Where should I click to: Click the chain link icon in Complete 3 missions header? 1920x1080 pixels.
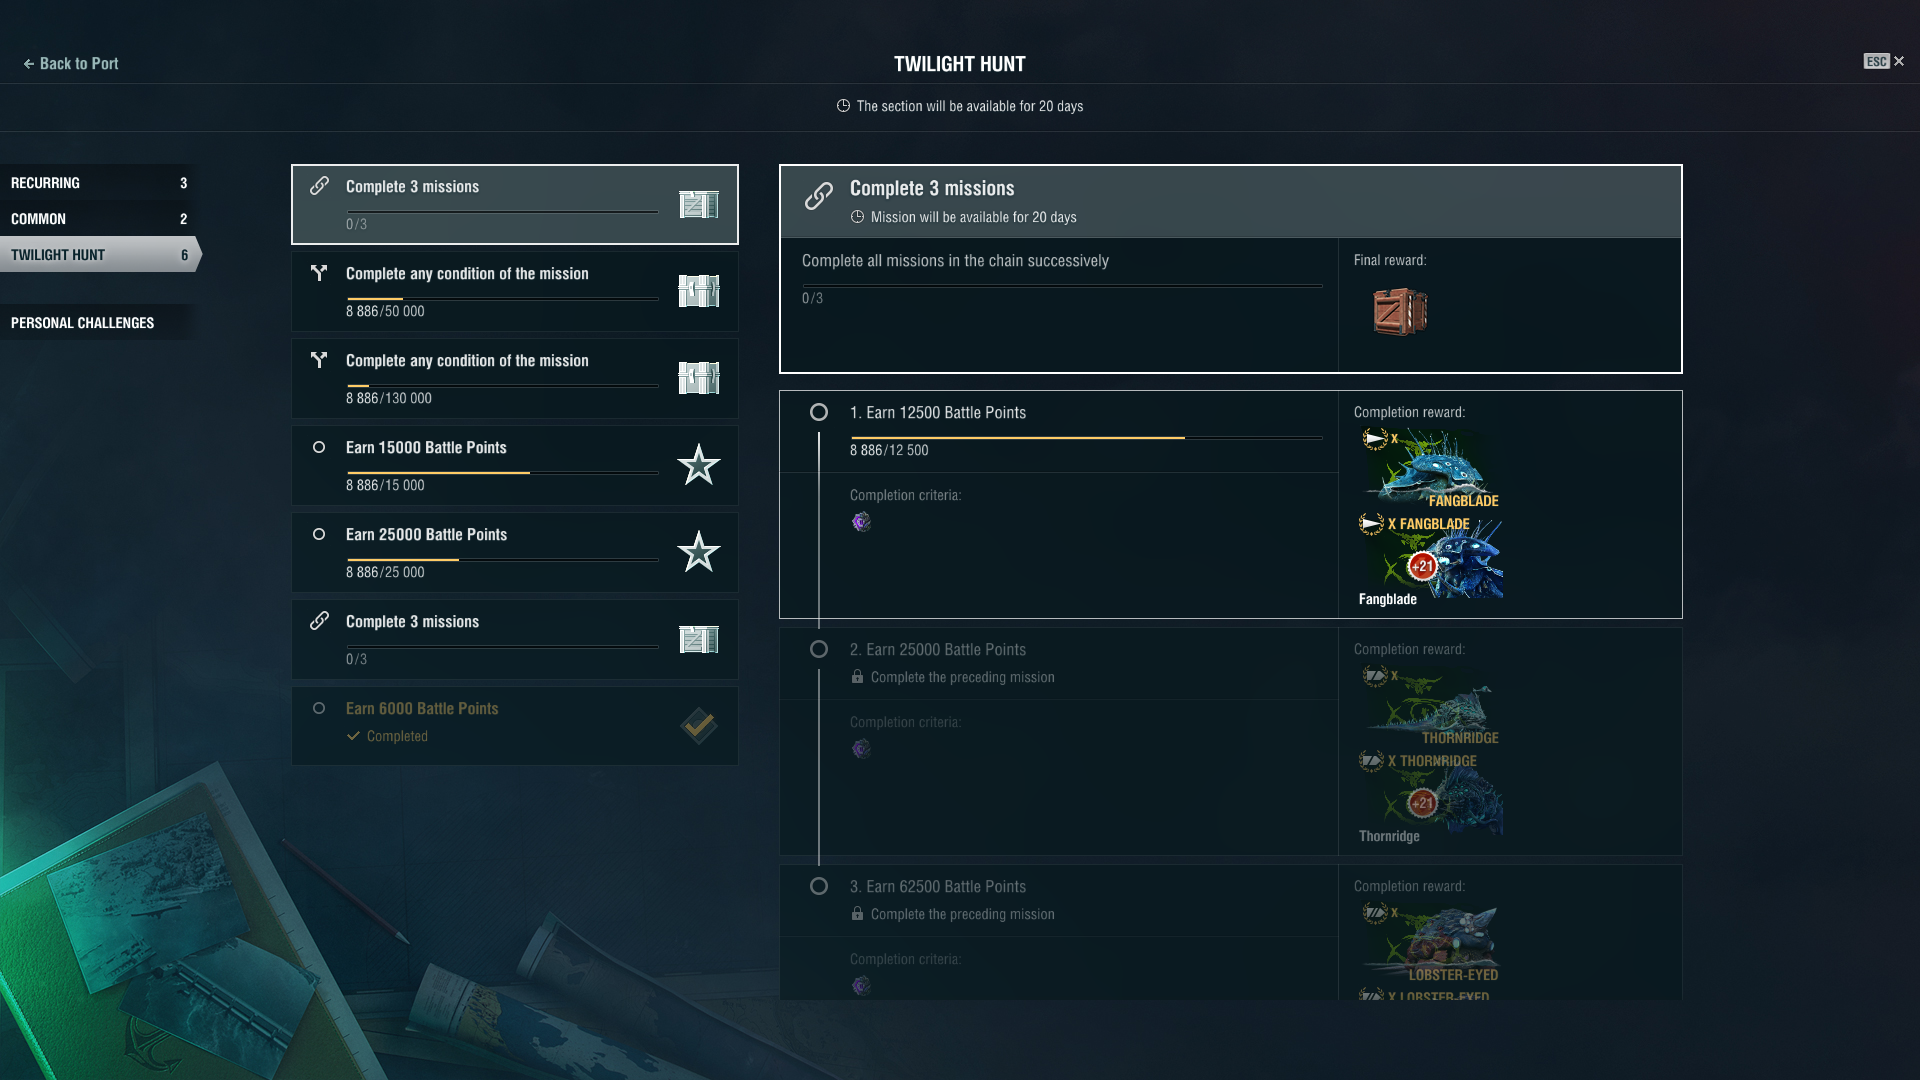(x=819, y=196)
